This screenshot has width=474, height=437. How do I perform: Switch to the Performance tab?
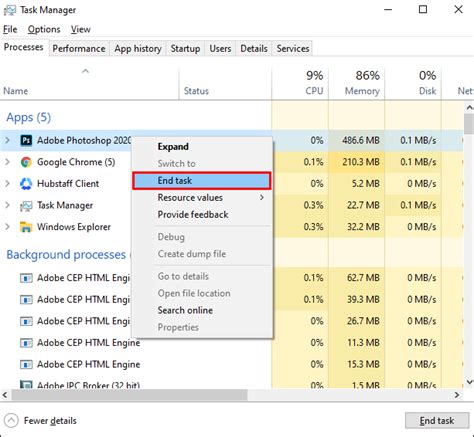click(79, 49)
